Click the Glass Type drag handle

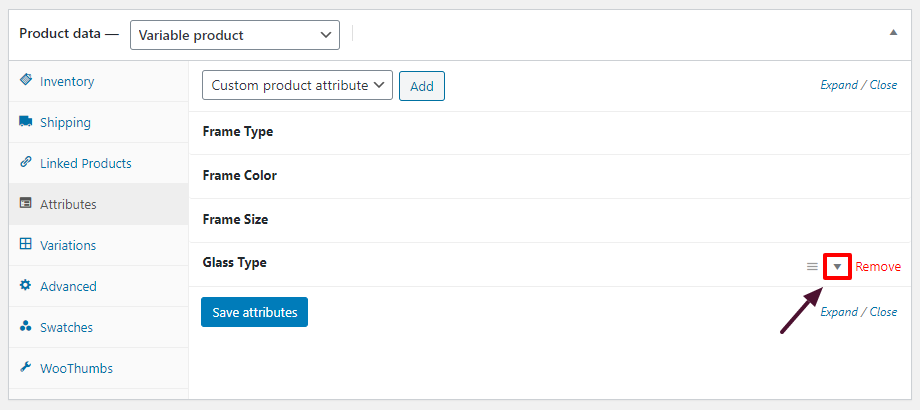click(812, 267)
